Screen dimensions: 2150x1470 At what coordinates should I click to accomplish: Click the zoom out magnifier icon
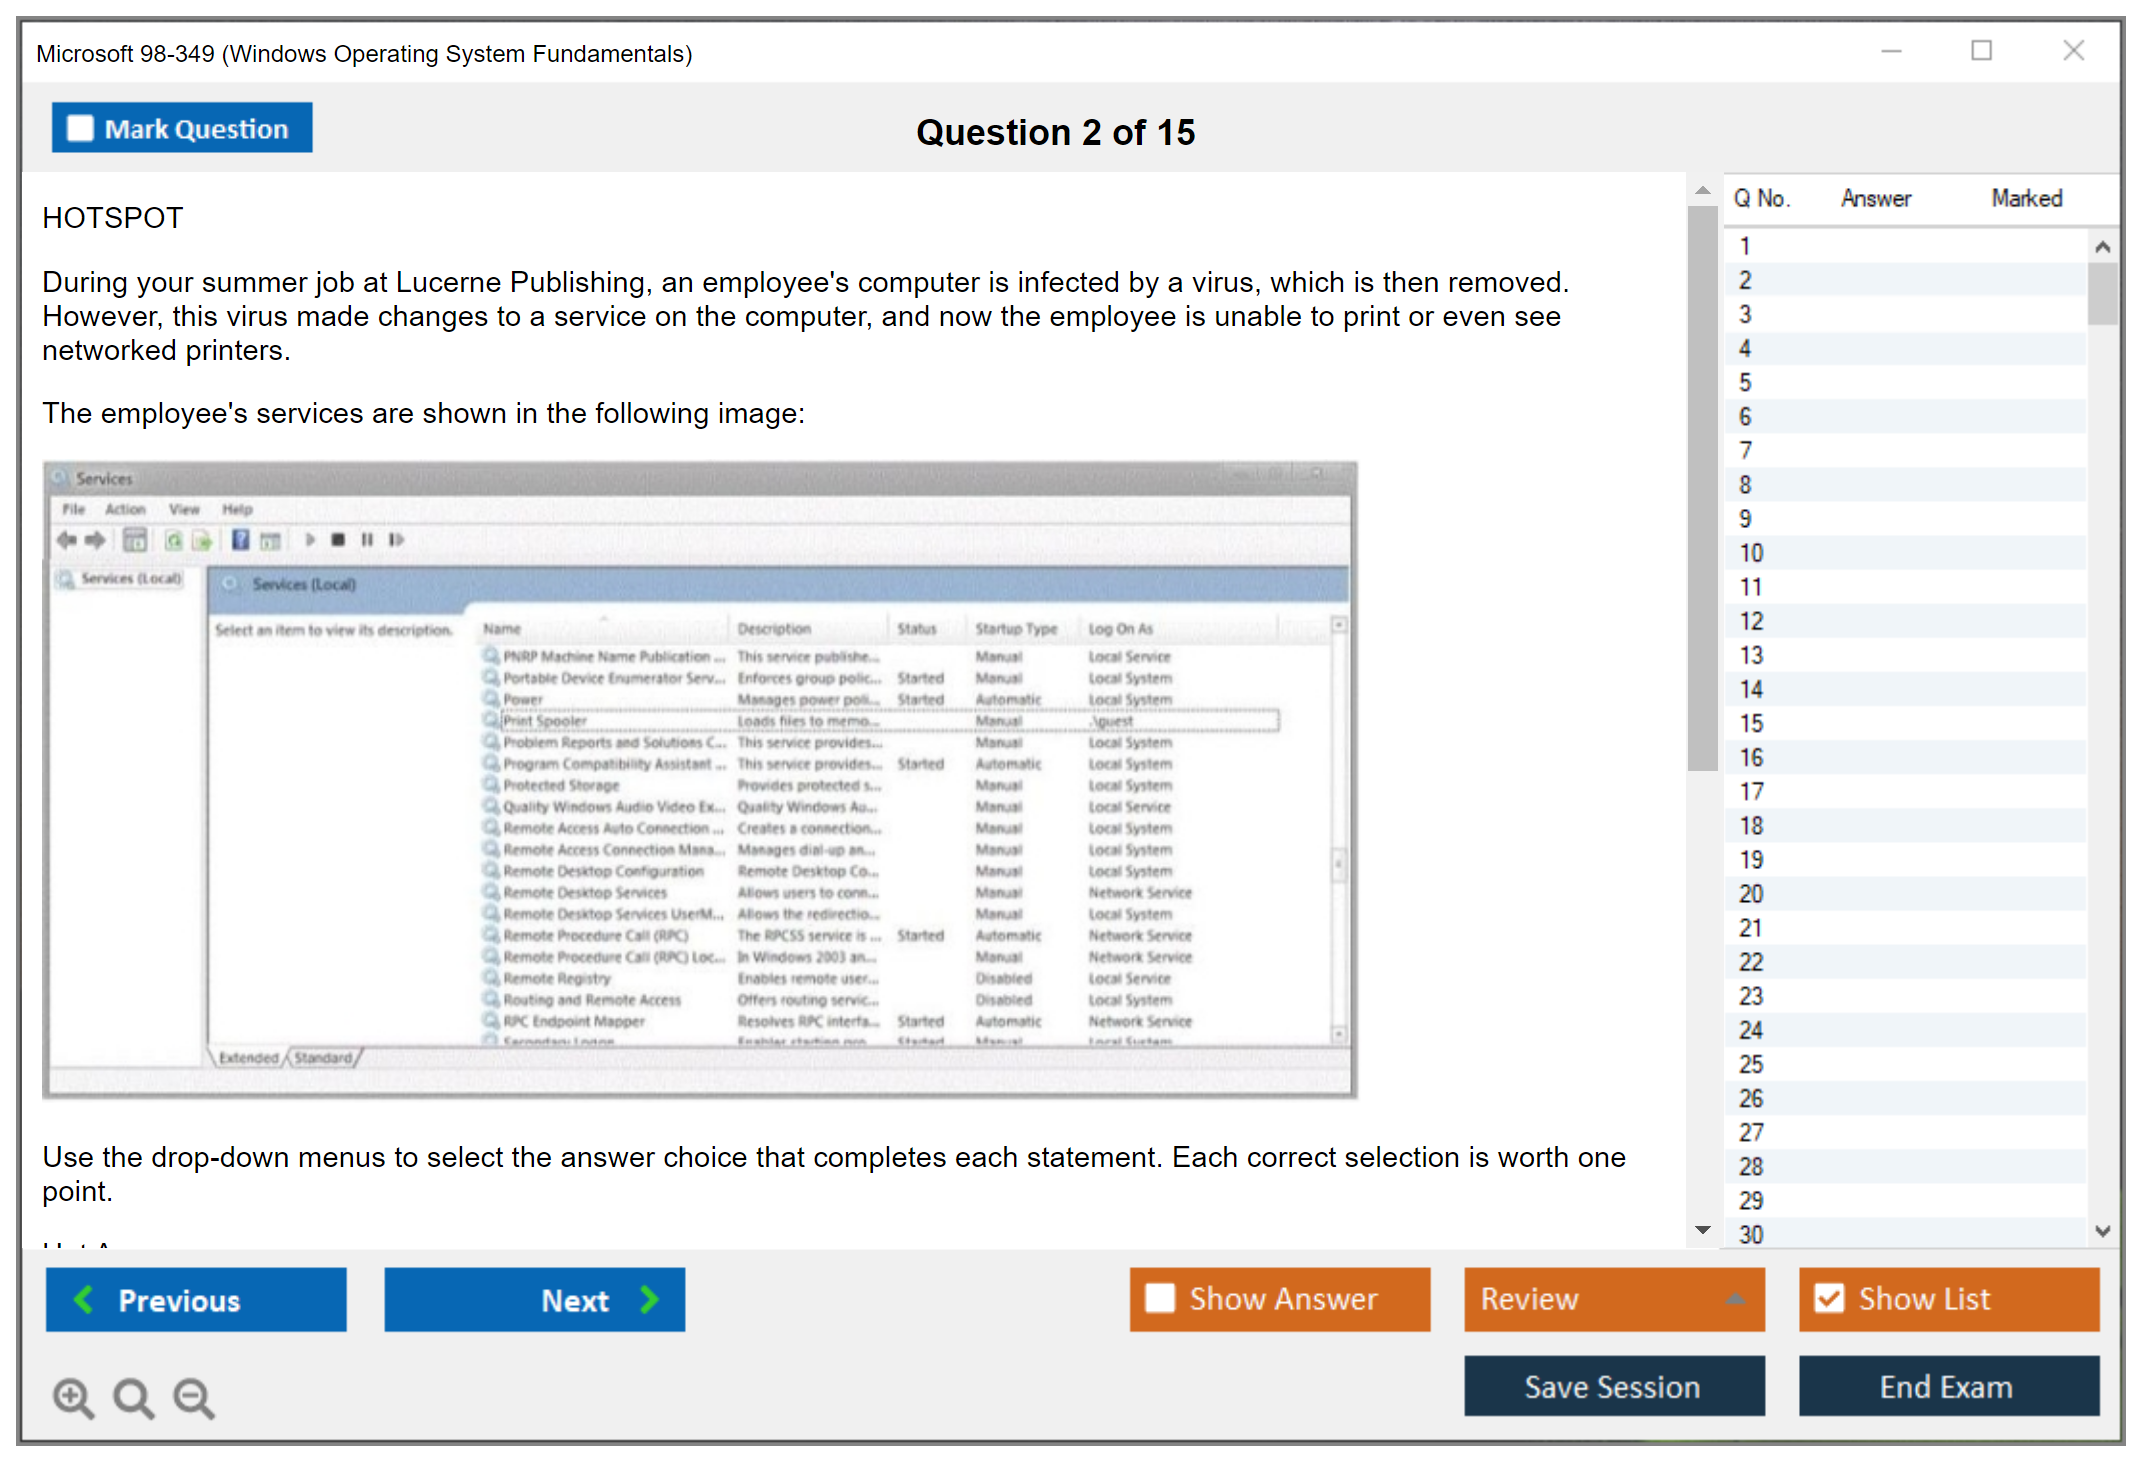pos(194,1397)
